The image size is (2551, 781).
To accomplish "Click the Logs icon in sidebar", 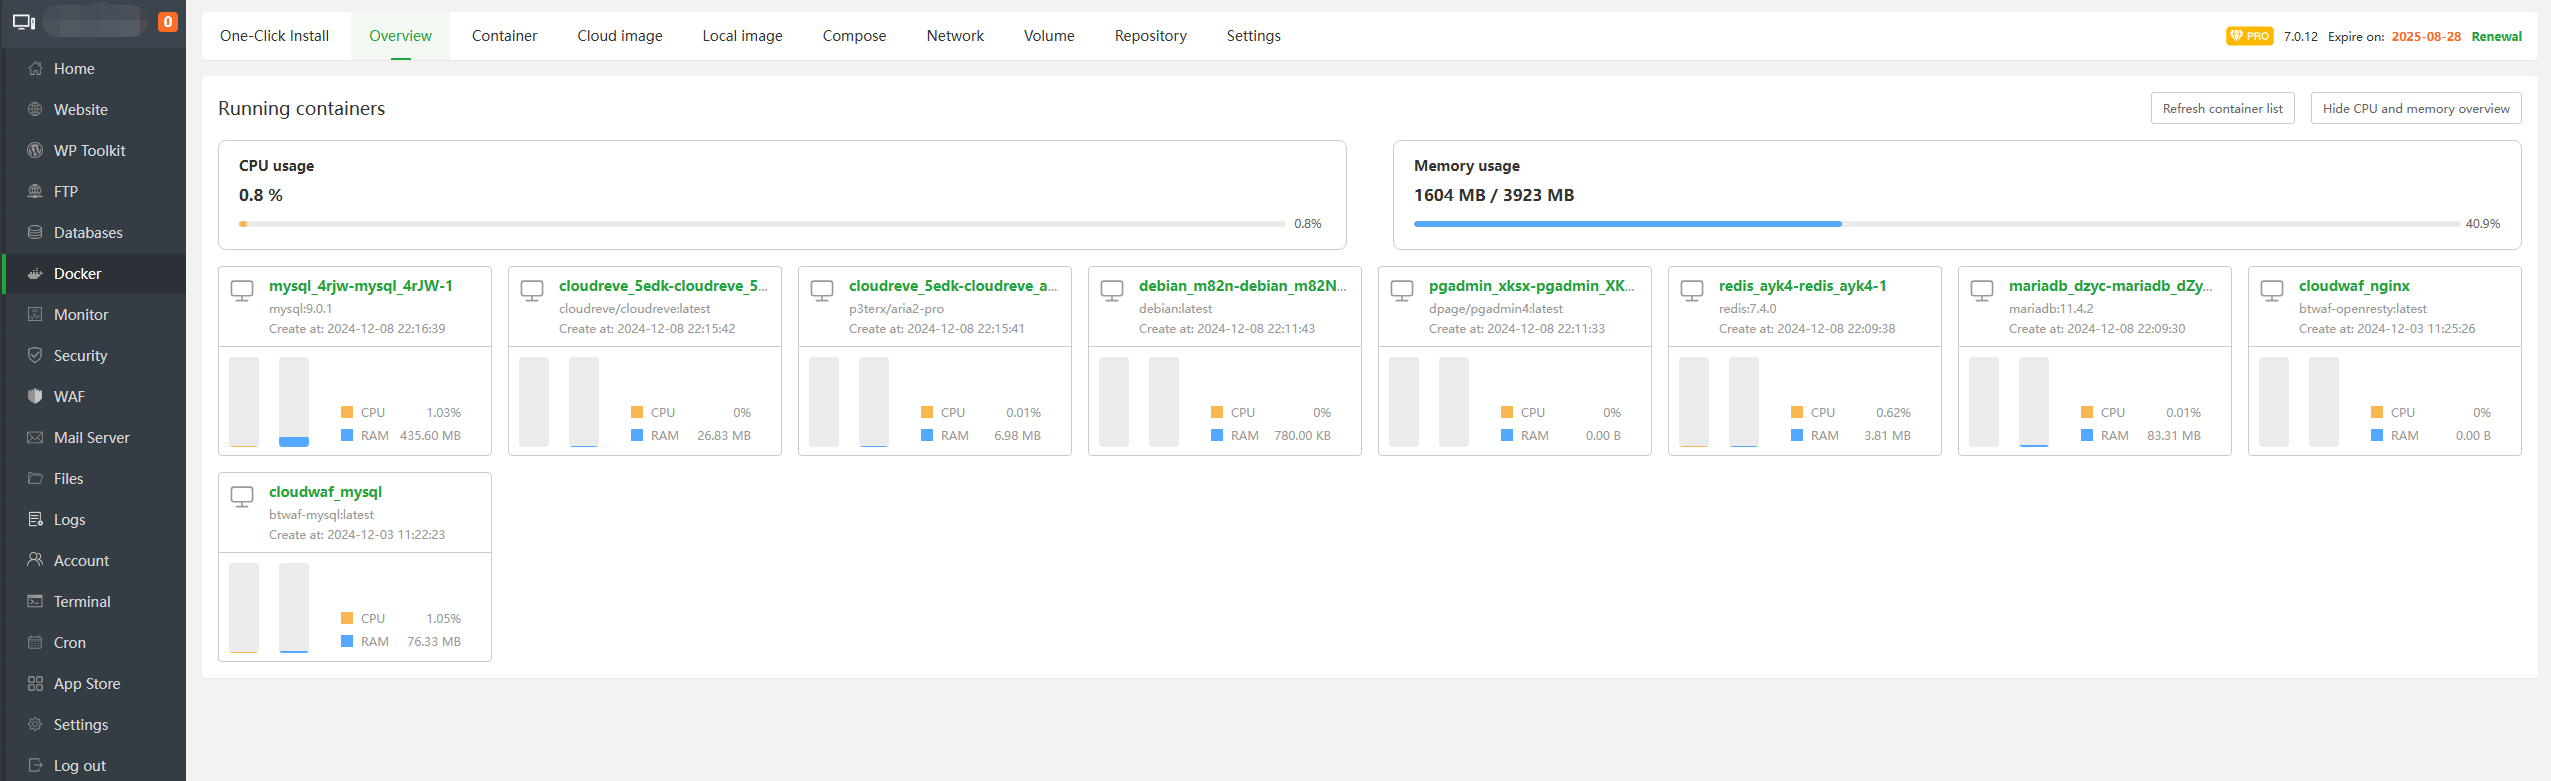I will click(35, 519).
